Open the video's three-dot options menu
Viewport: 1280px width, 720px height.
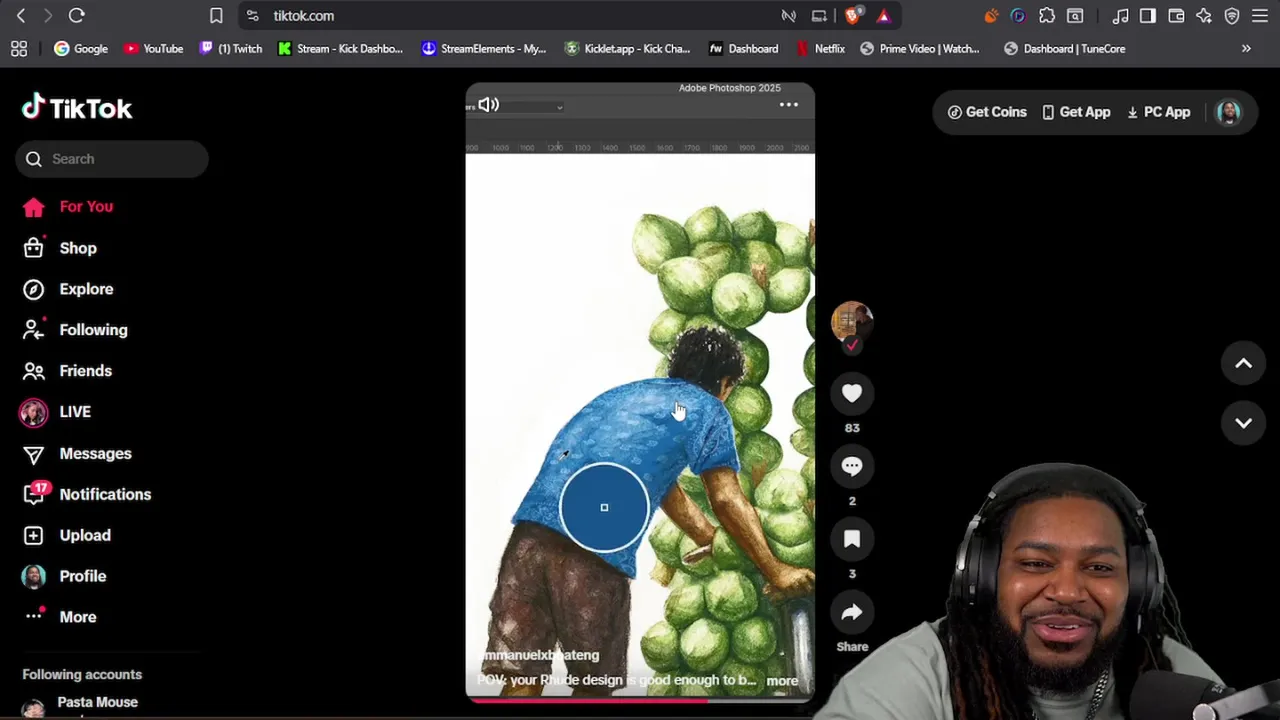(789, 104)
